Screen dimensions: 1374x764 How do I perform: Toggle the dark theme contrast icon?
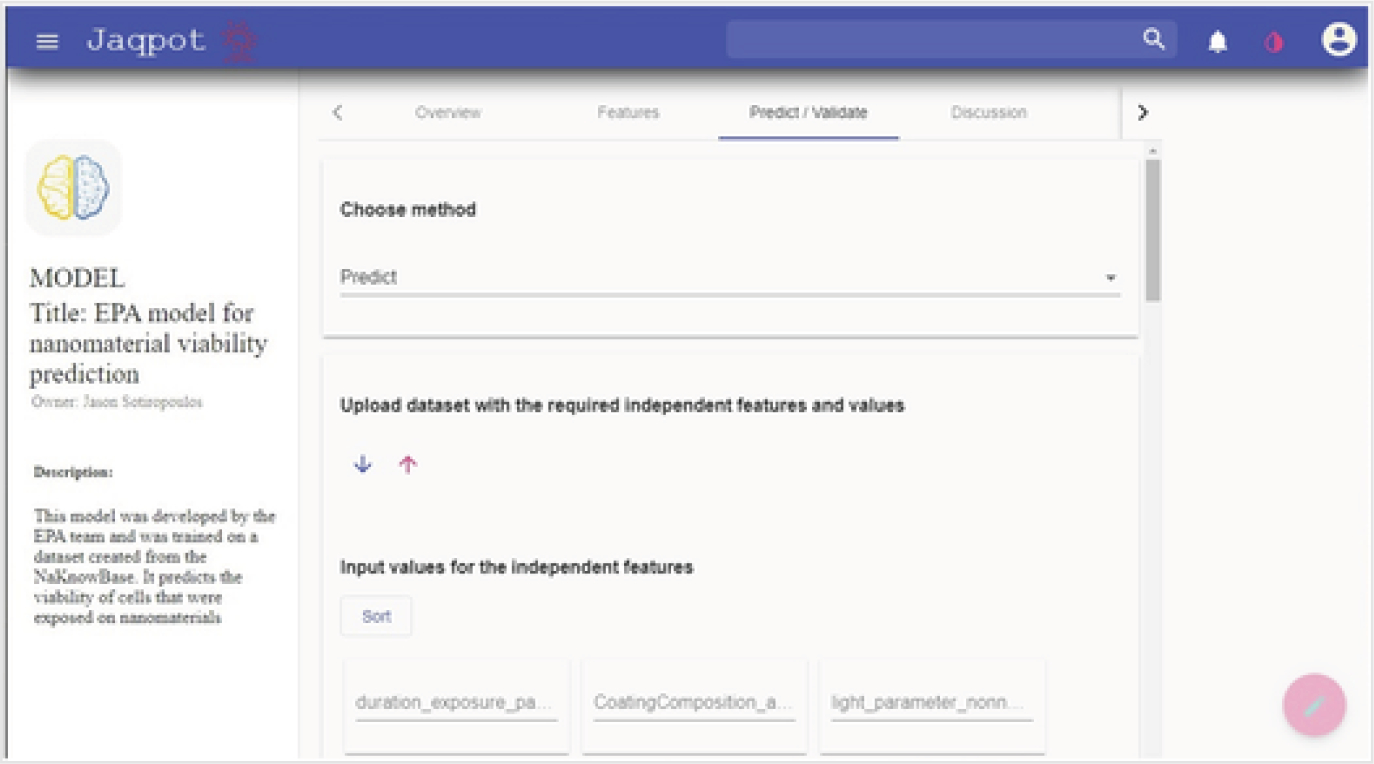(x=1273, y=43)
